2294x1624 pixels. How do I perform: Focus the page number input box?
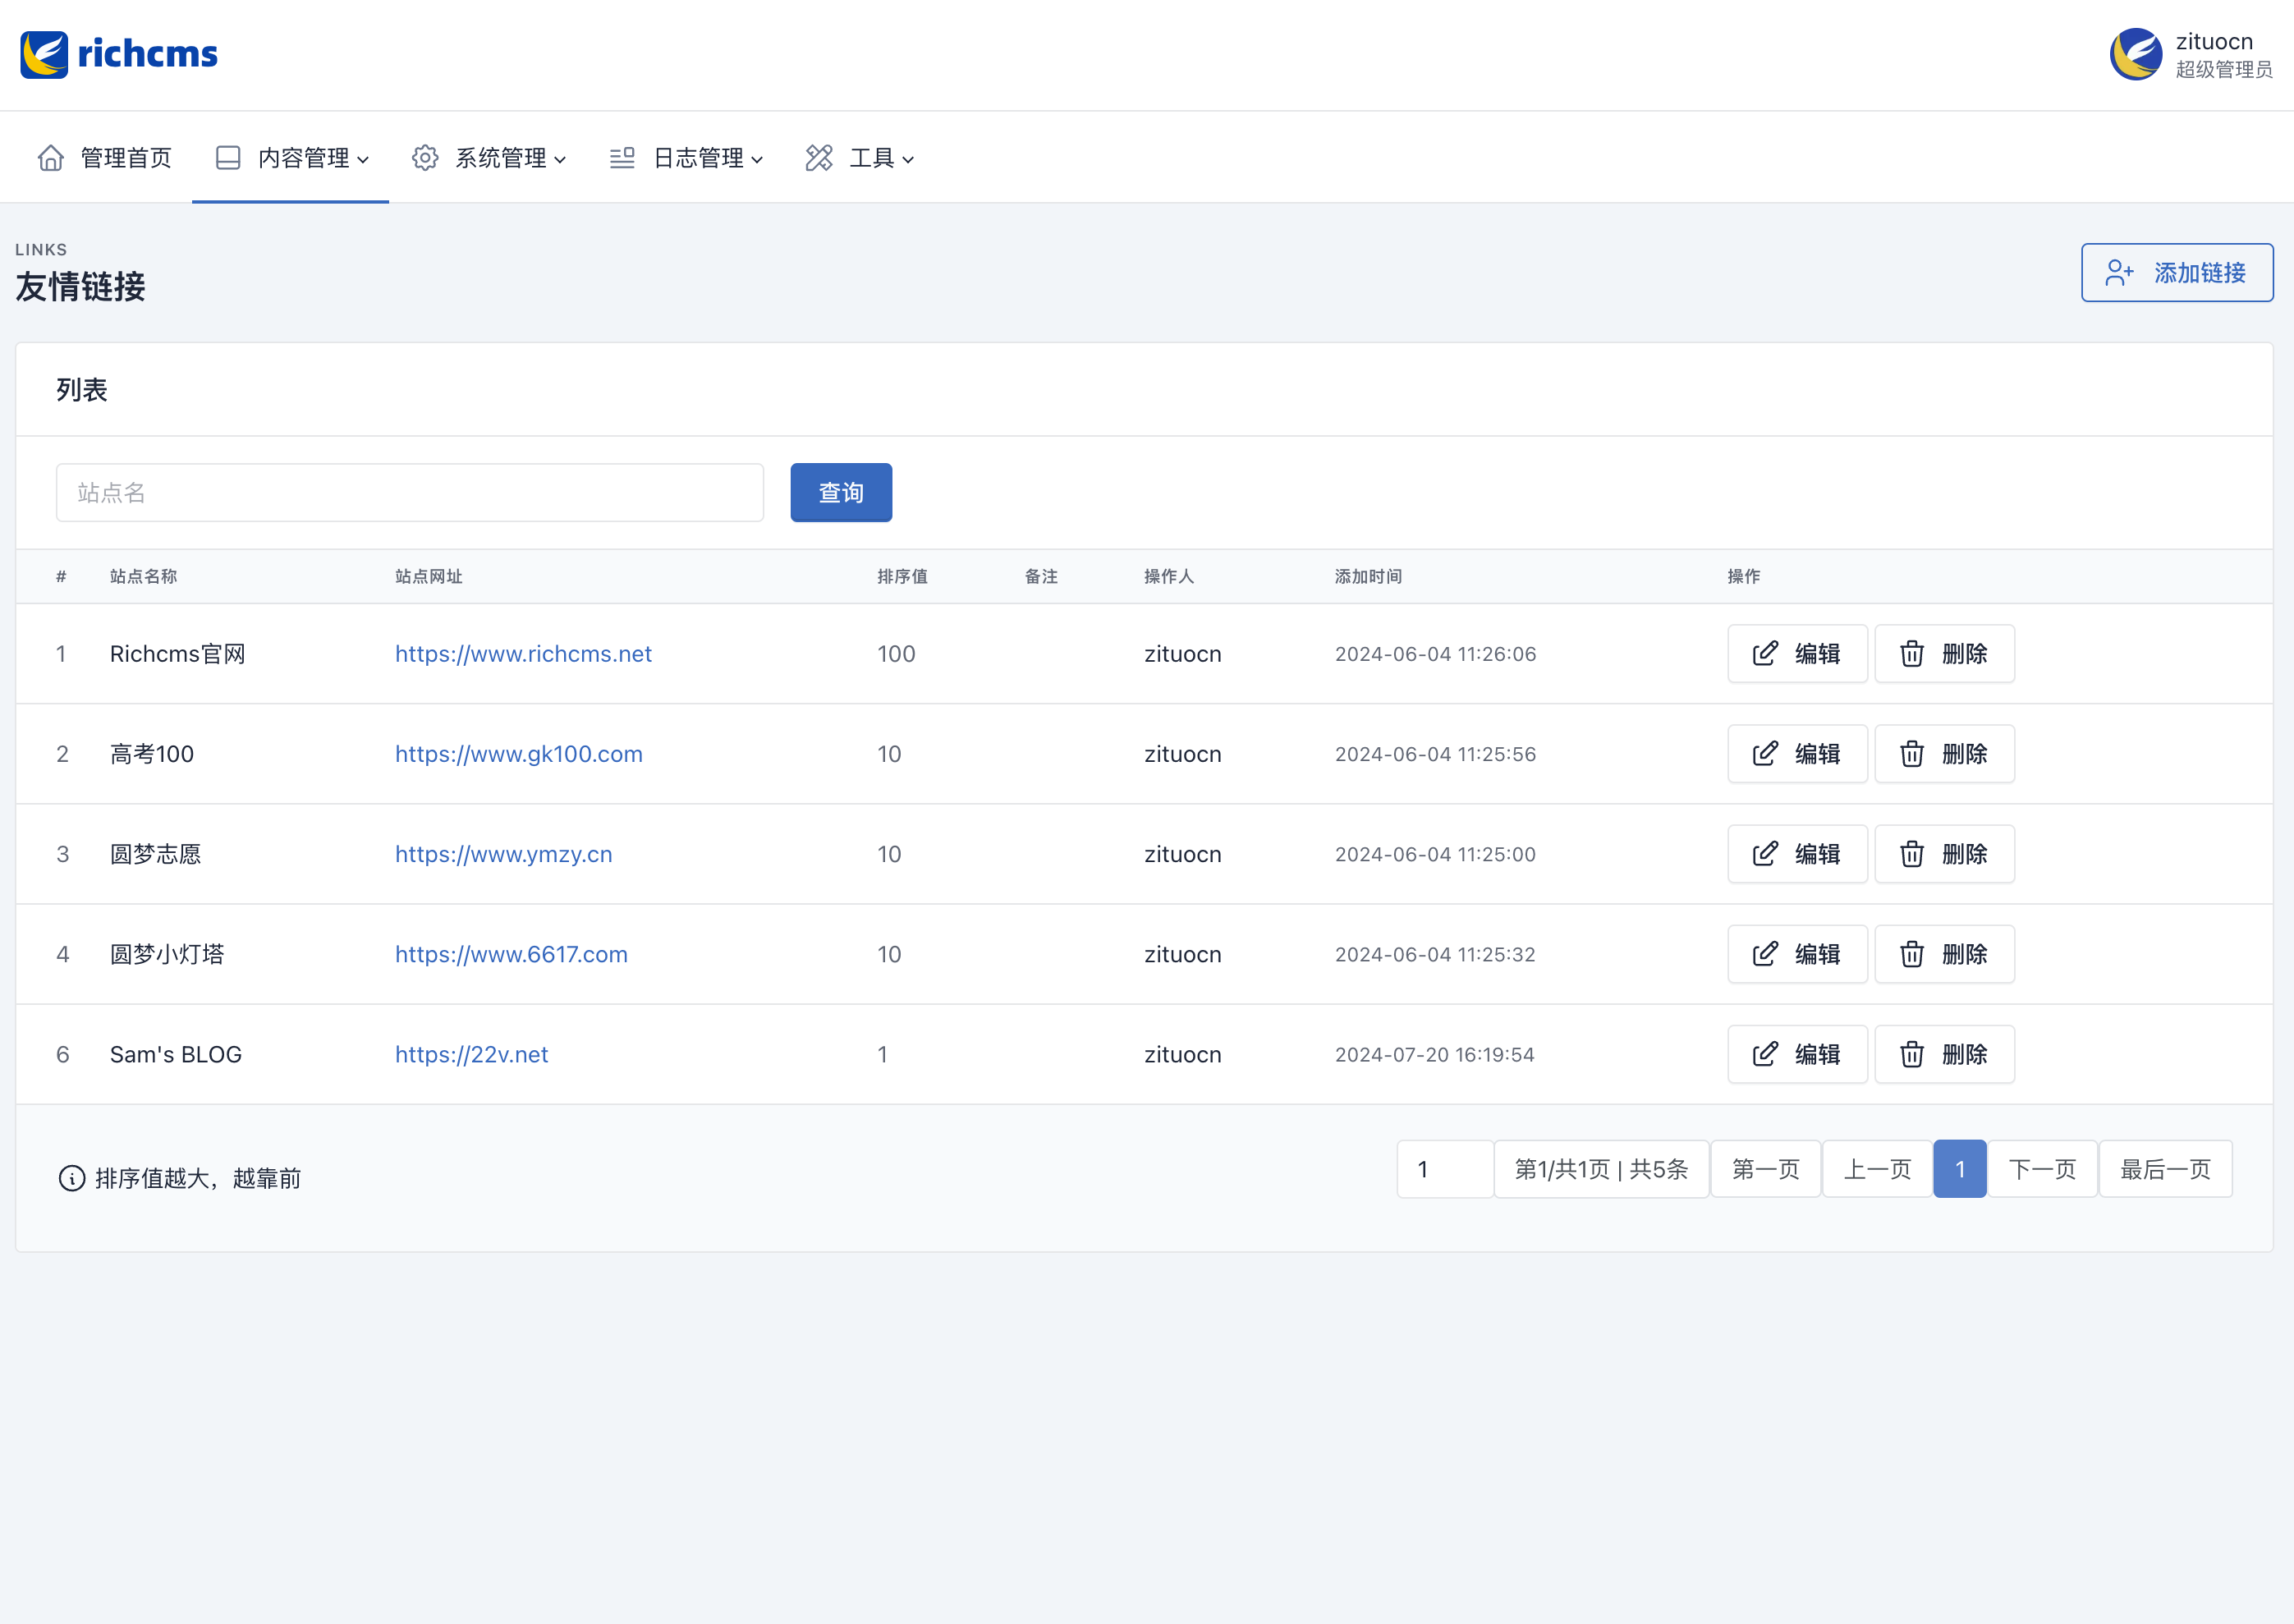(1445, 1169)
